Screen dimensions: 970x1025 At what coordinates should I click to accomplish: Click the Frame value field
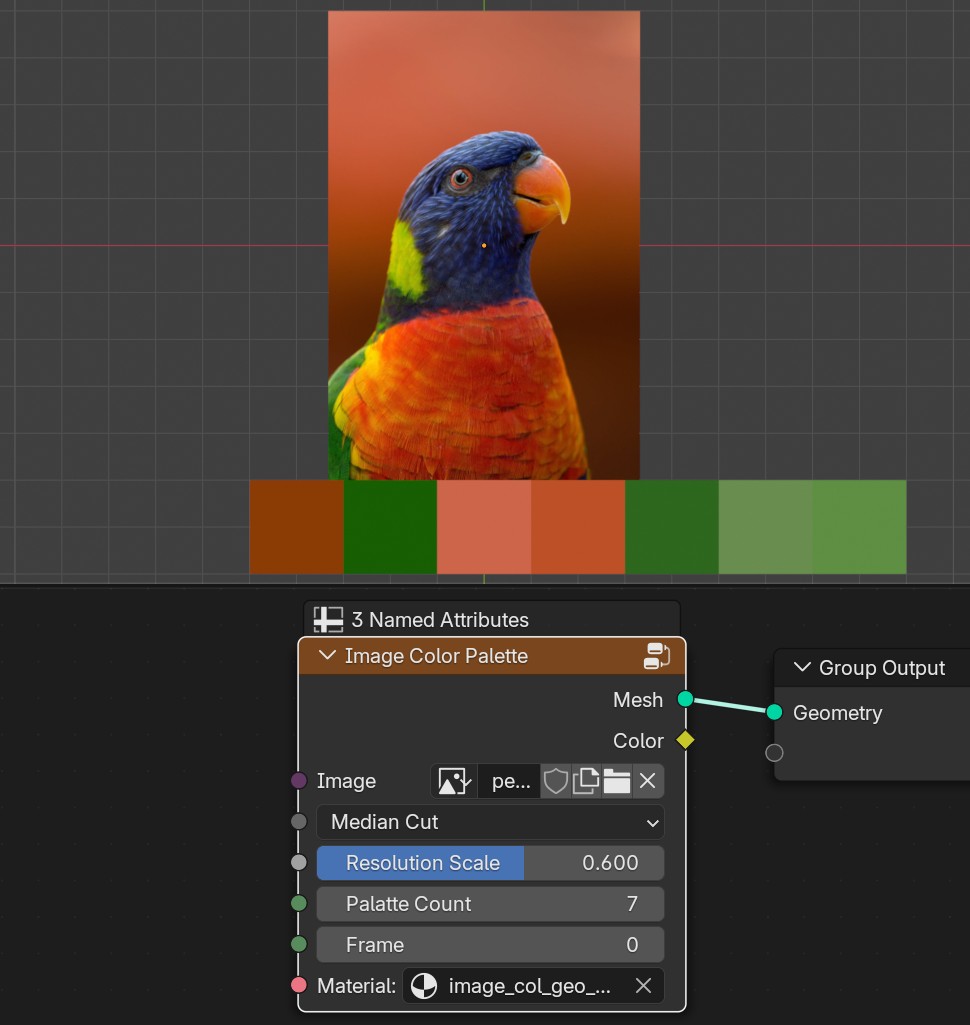click(490, 945)
